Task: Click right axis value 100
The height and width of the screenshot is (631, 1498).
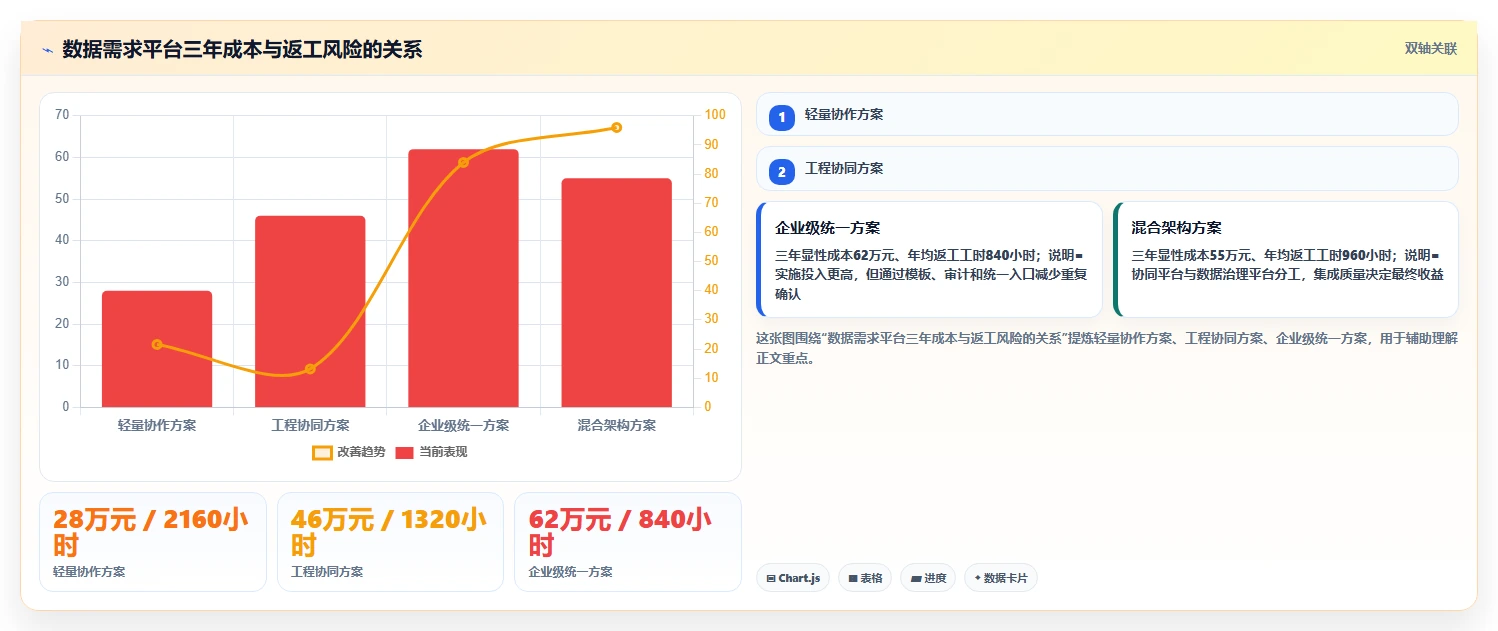Action: (x=715, y=115)
